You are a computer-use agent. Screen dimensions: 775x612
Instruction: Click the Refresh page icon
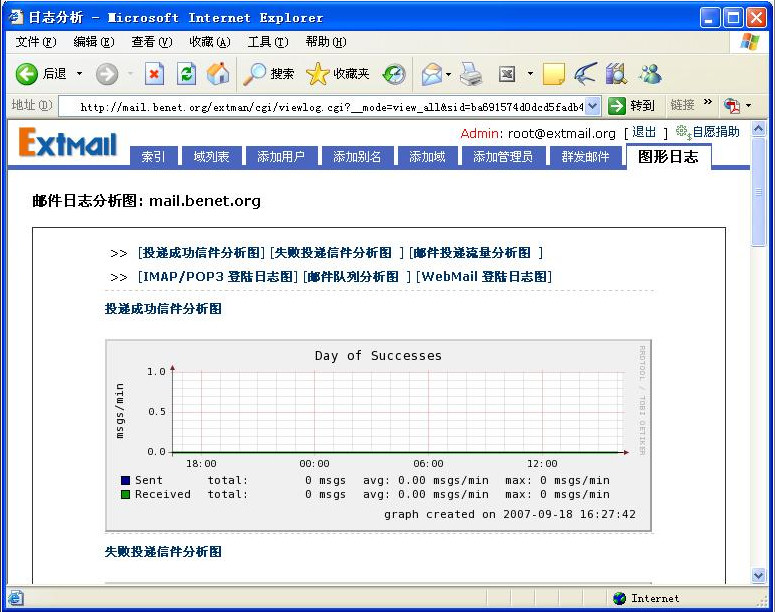(x=186, y=74)
